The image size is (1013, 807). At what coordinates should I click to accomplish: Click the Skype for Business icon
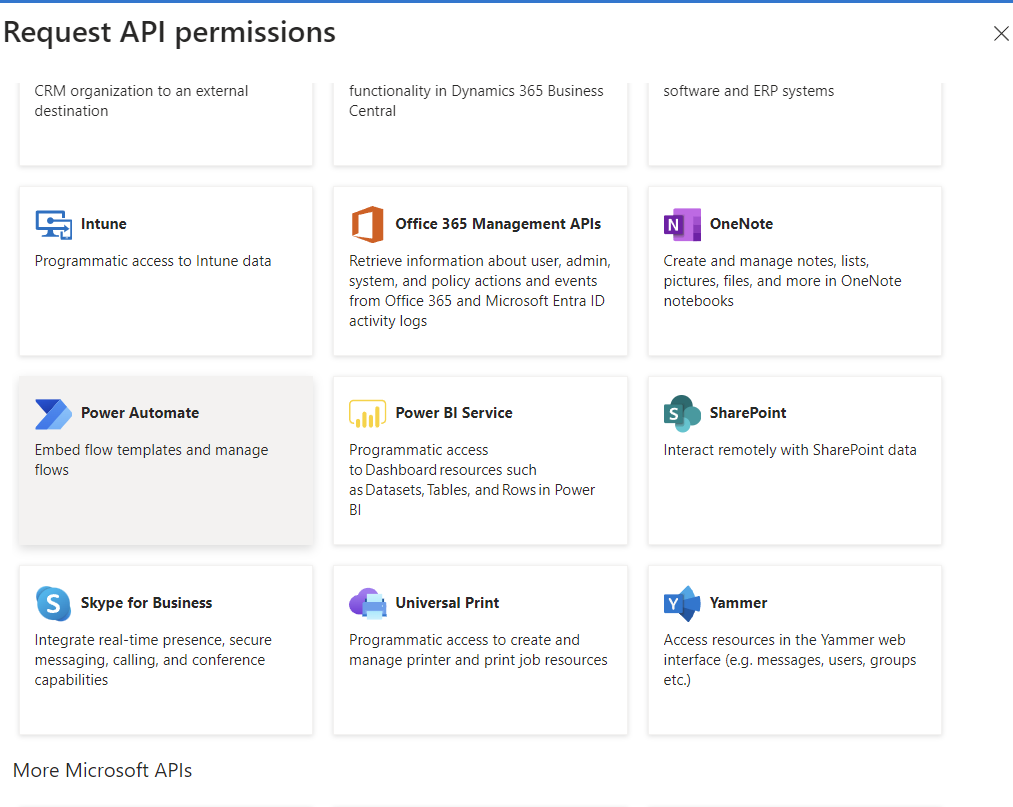(x=54, y=603)
